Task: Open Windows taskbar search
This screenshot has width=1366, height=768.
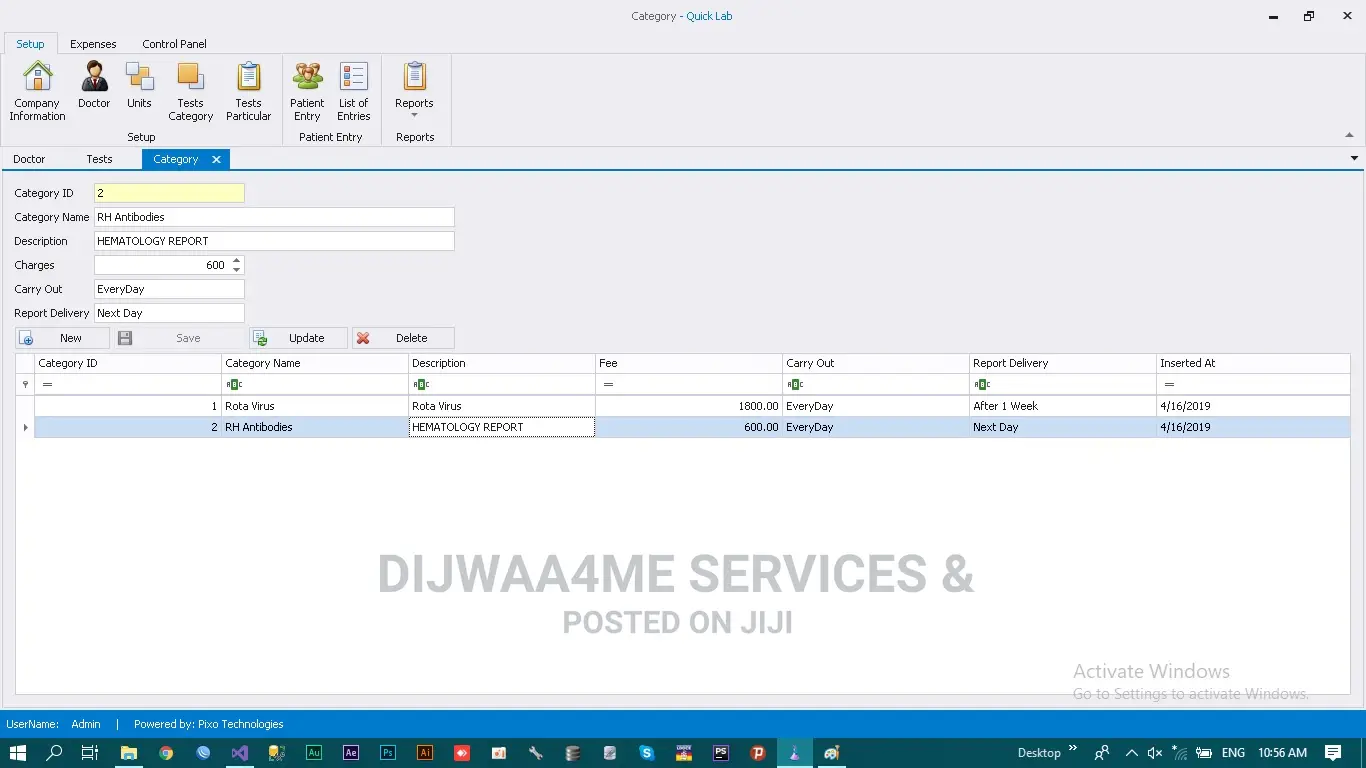Action: [x=55, y=753]
